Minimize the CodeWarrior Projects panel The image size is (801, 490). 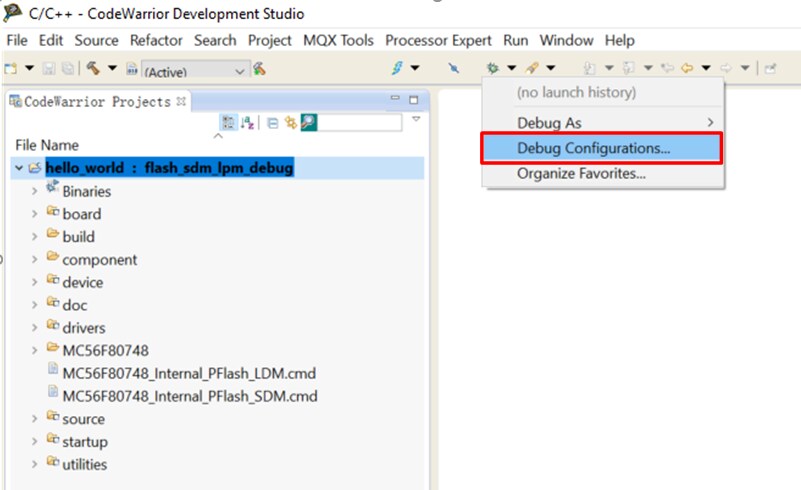pos(396,100)
